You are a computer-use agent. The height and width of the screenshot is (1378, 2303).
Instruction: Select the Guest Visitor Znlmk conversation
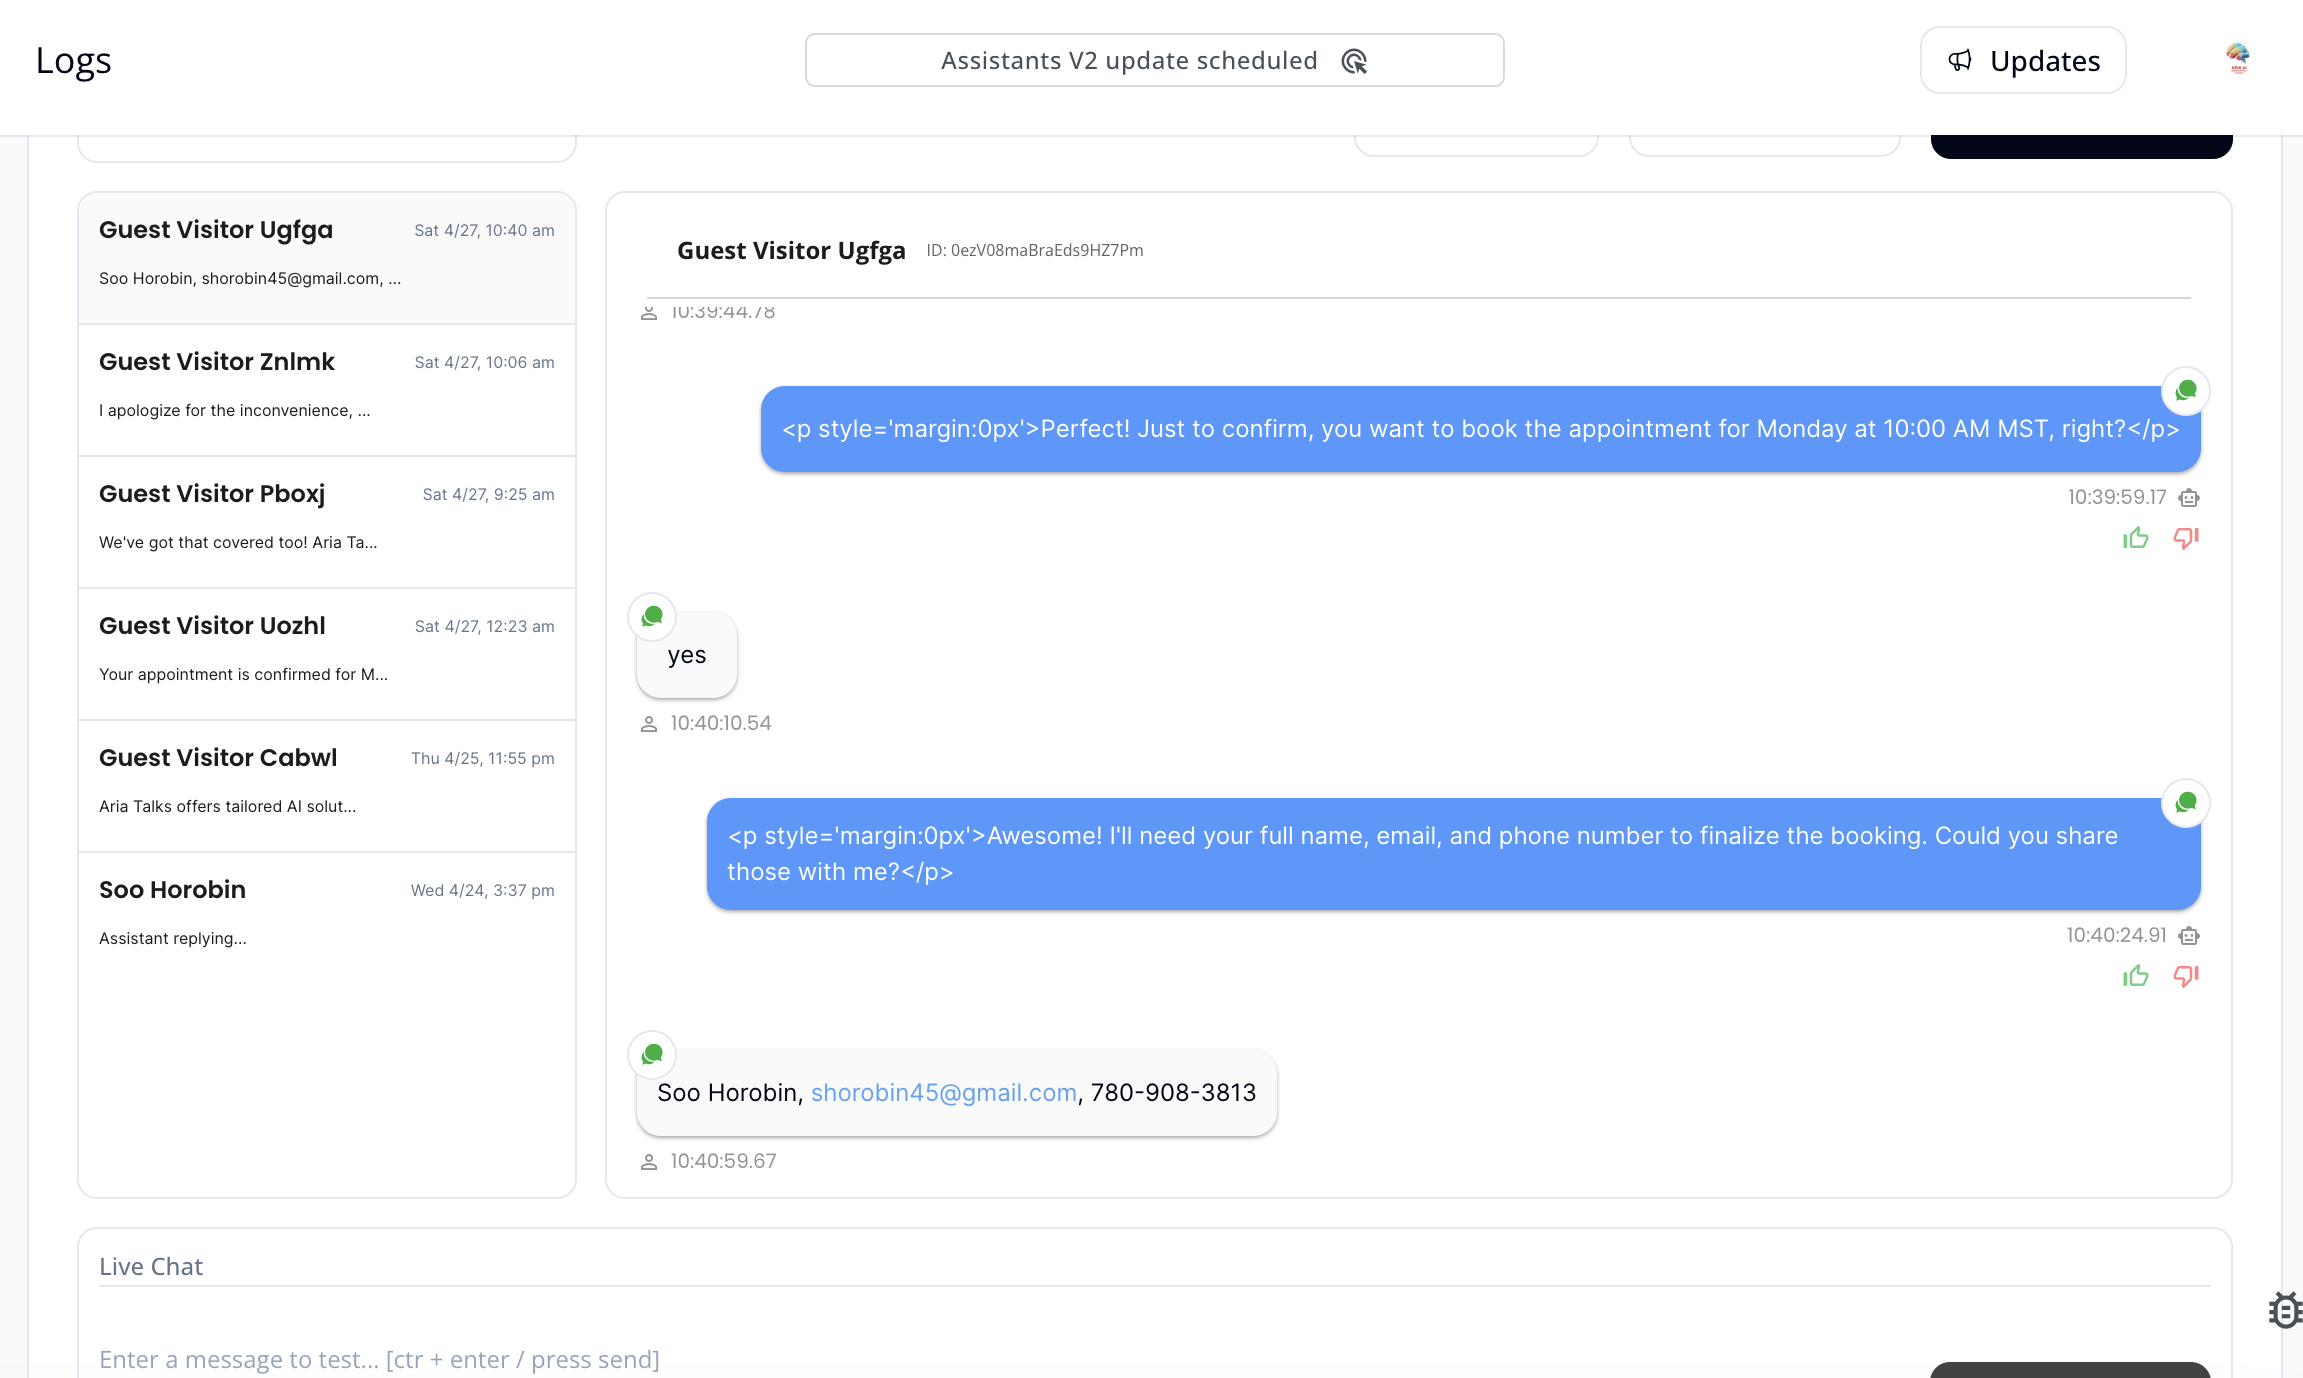tap(327, 388)
